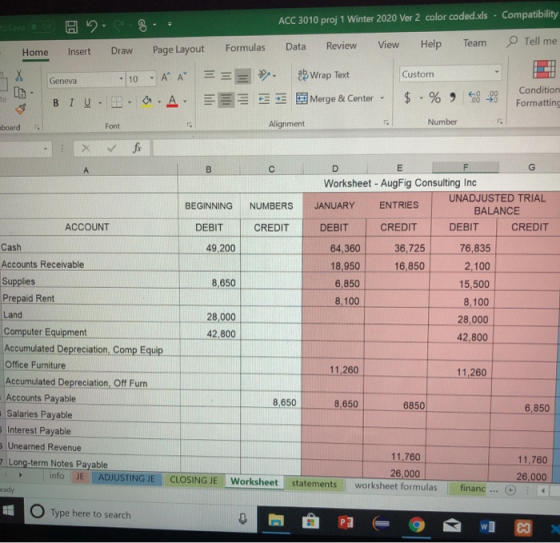Switch to the Page Layout ribbon tab
Screen dimensions: 560x543
point(178,50)
